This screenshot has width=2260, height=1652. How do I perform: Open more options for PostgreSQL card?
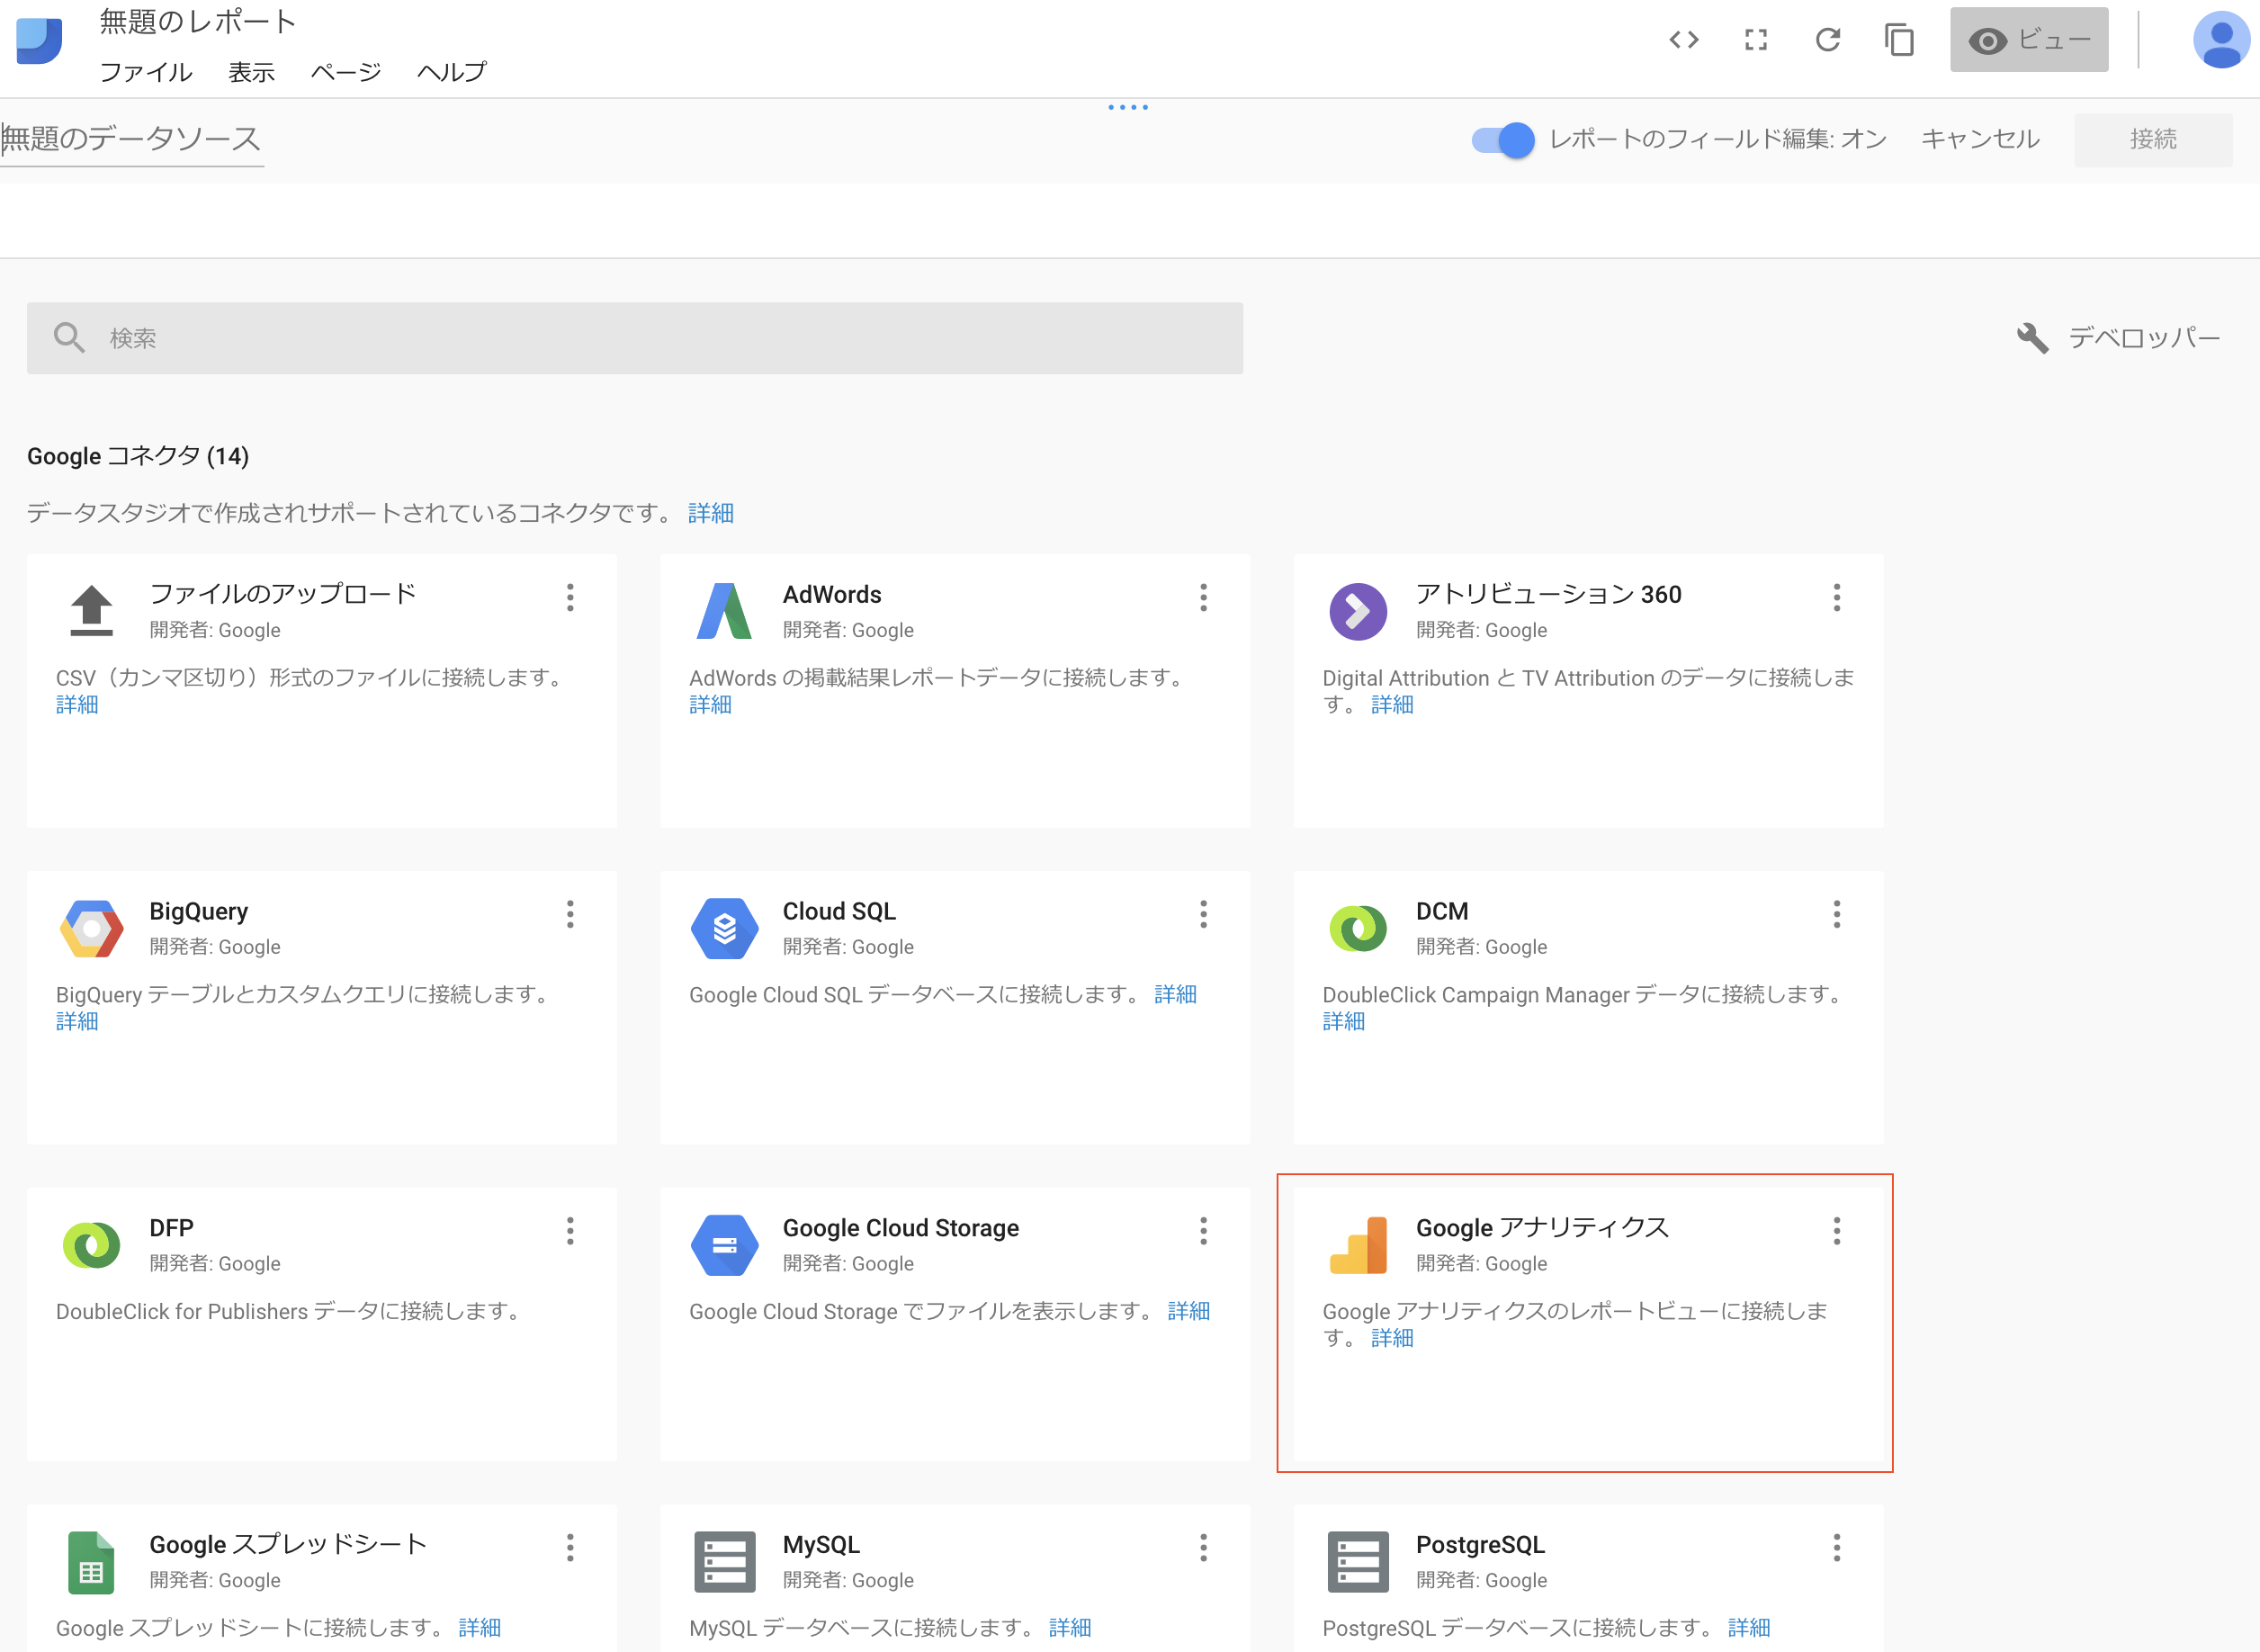coord(1836,1548)
